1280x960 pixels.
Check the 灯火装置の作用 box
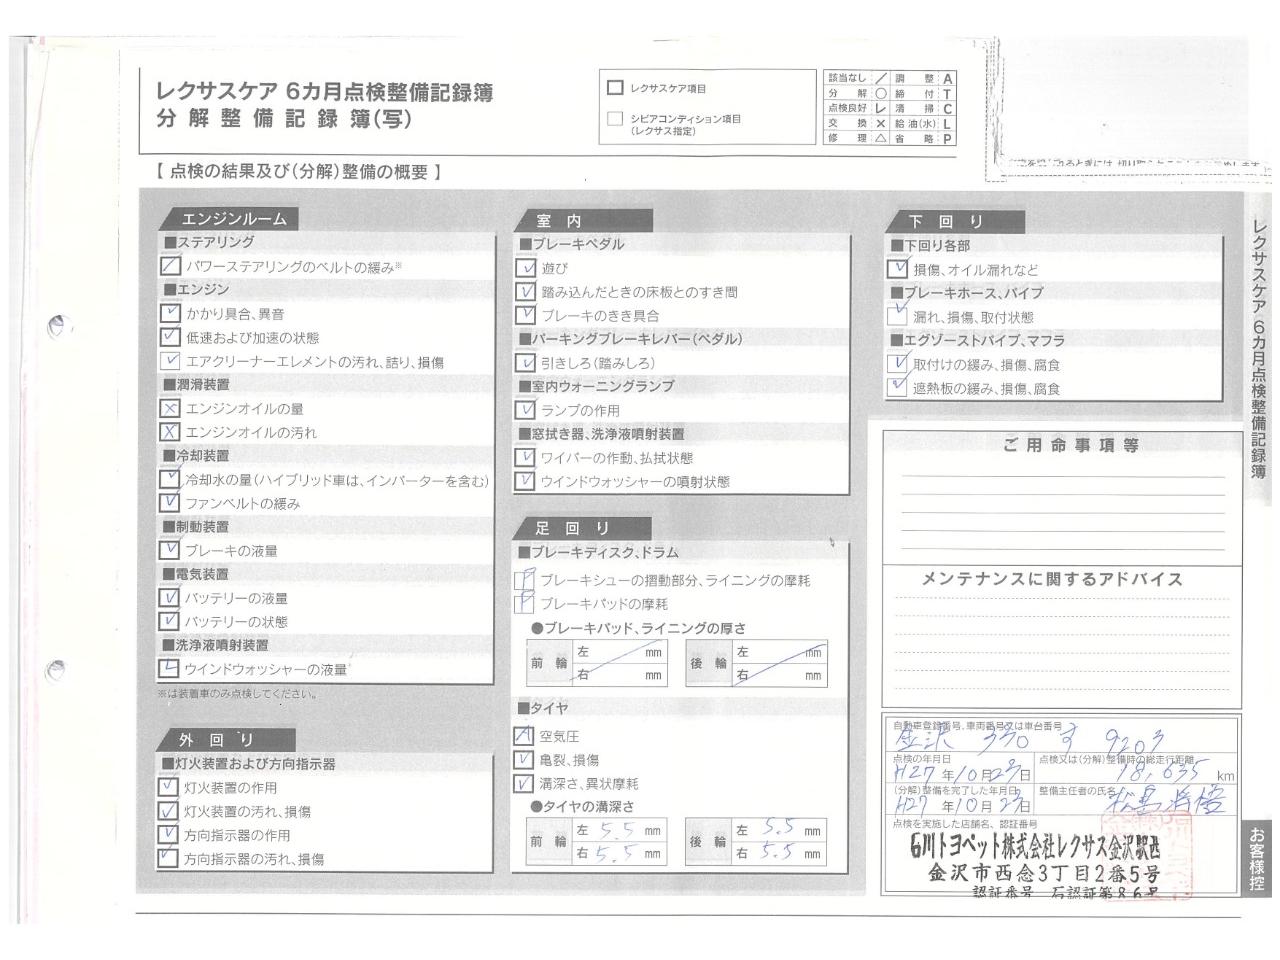[x=168, y=787]
